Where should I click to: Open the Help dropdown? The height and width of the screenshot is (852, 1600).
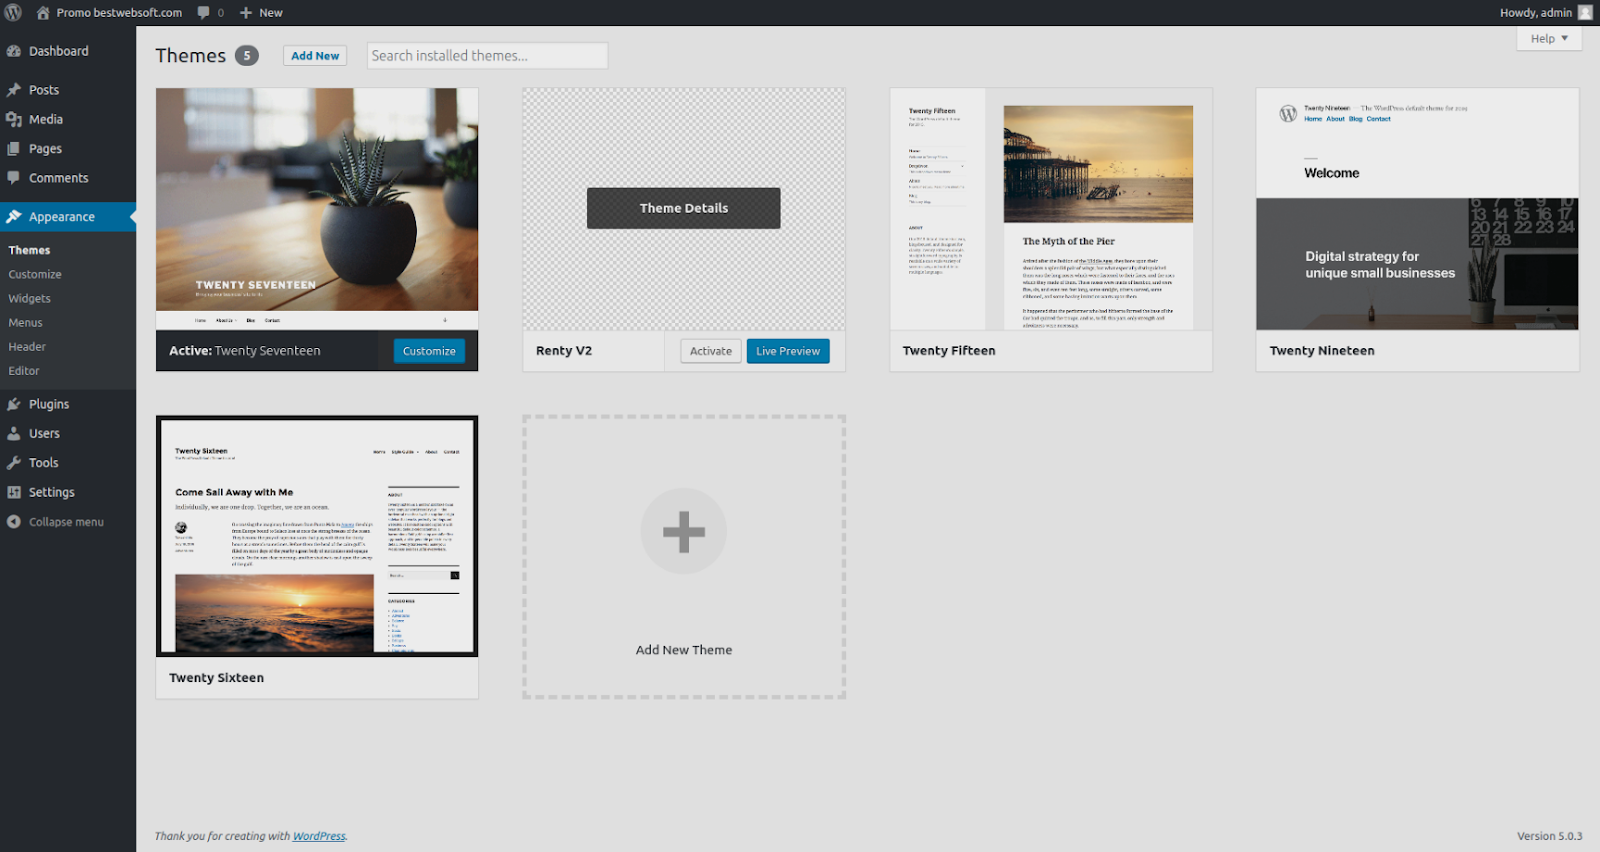(x=1549, y=38)
